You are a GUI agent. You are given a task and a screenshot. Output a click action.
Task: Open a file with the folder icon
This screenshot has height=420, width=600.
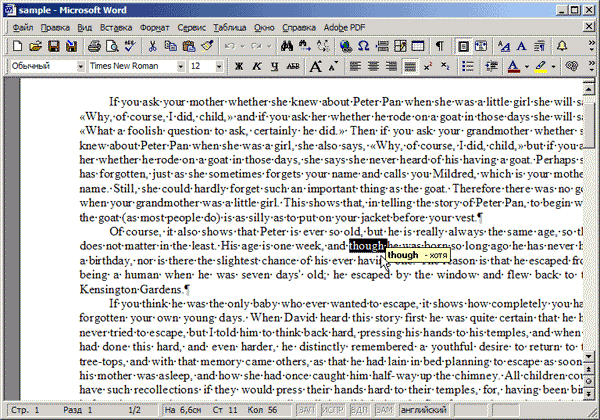pyautogui.click(x=36, y=47)
